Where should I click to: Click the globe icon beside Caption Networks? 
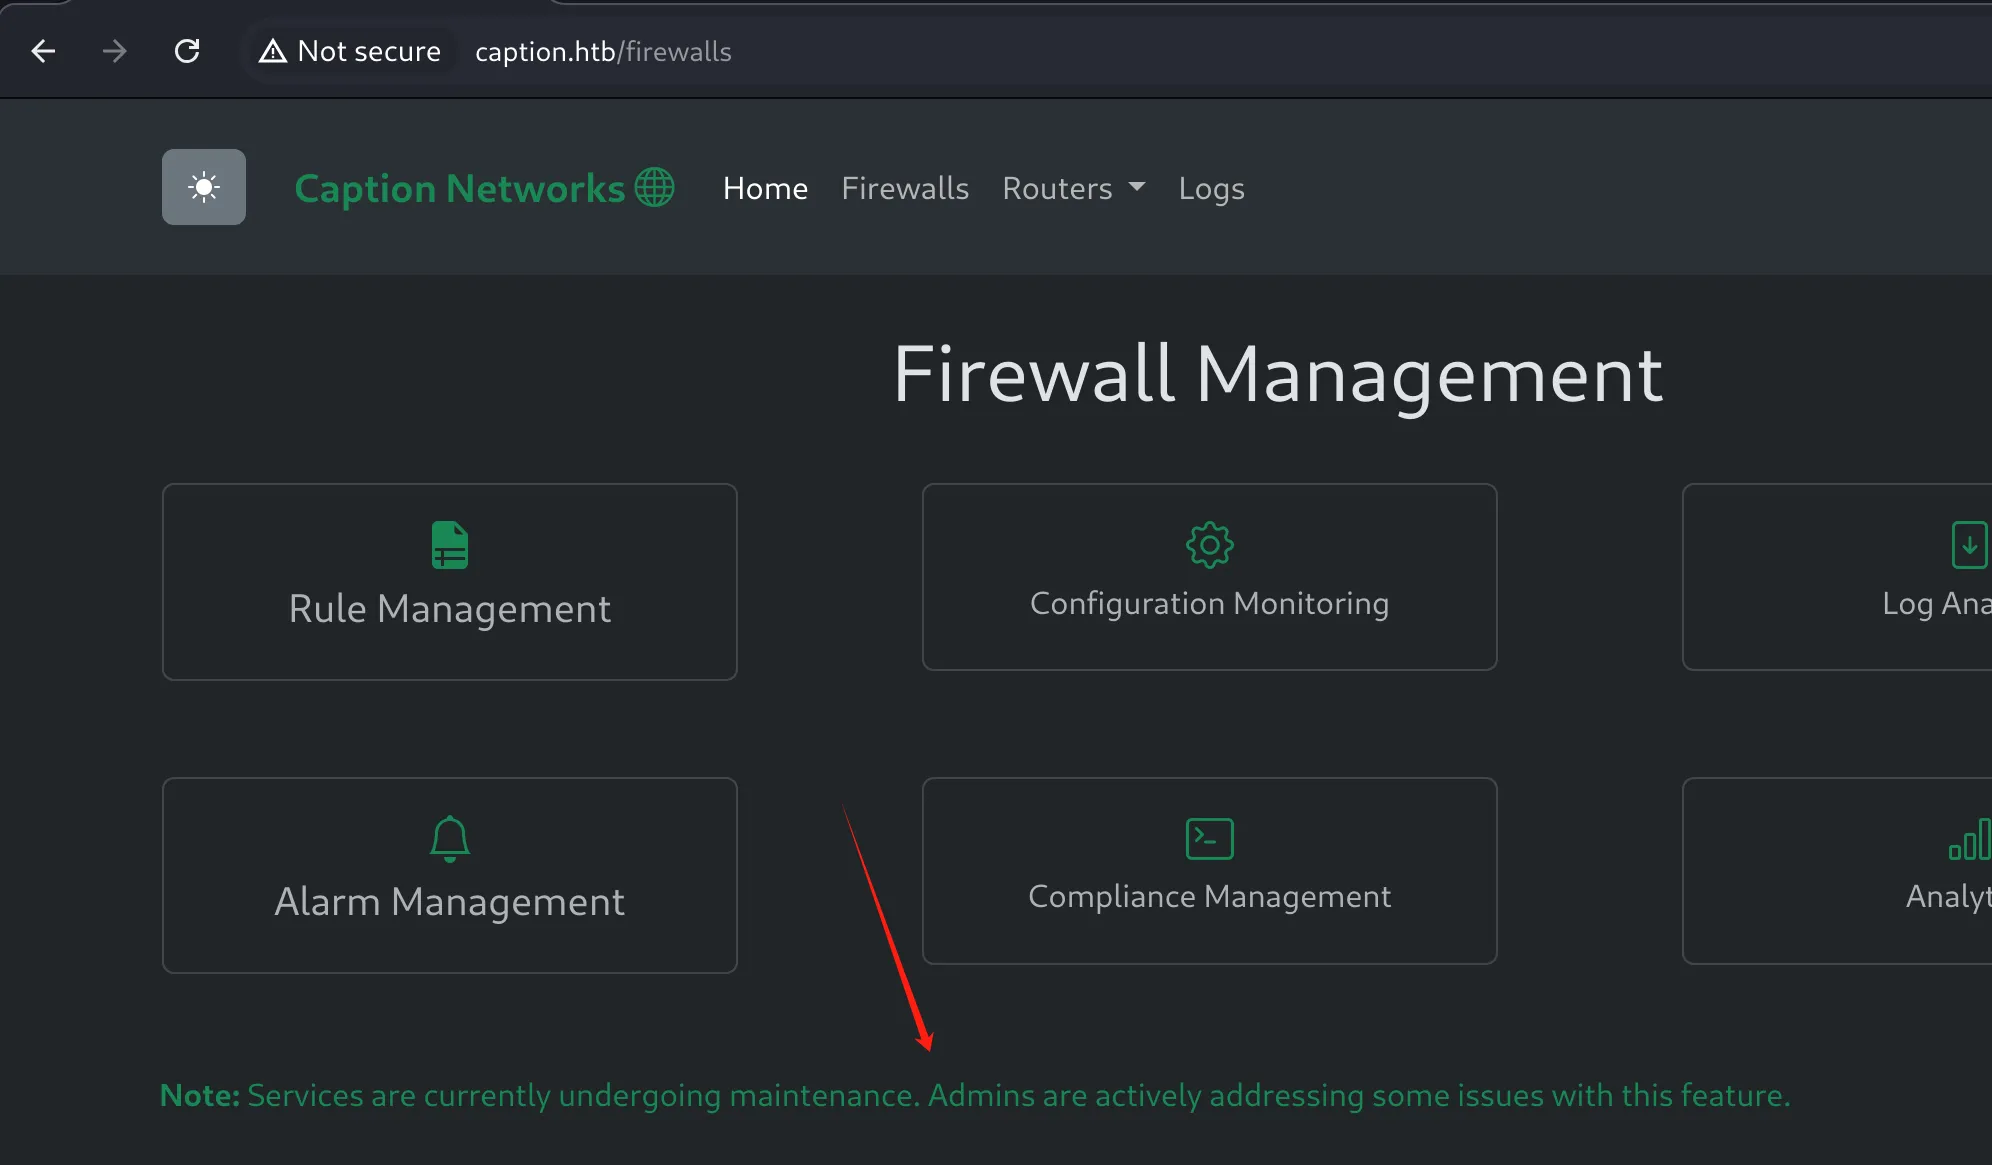[x=655, y=187]
